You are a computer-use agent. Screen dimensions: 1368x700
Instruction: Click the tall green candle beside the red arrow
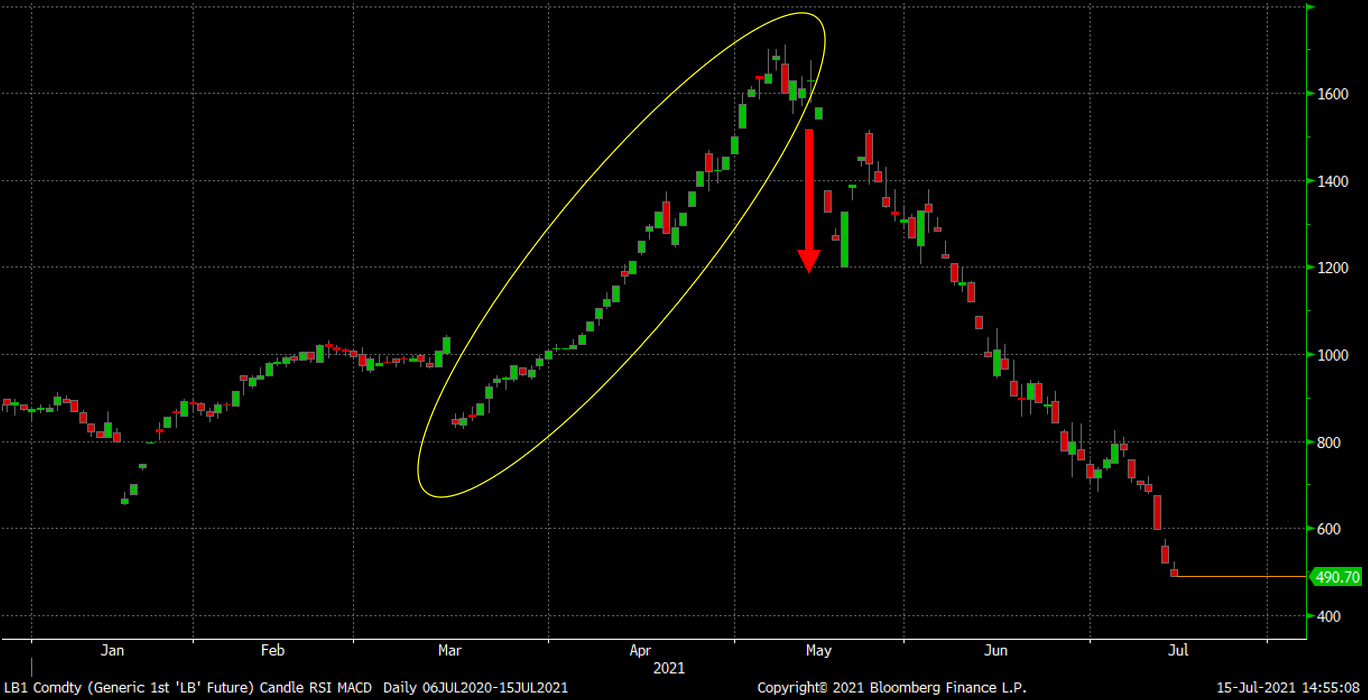click(844, 239)
